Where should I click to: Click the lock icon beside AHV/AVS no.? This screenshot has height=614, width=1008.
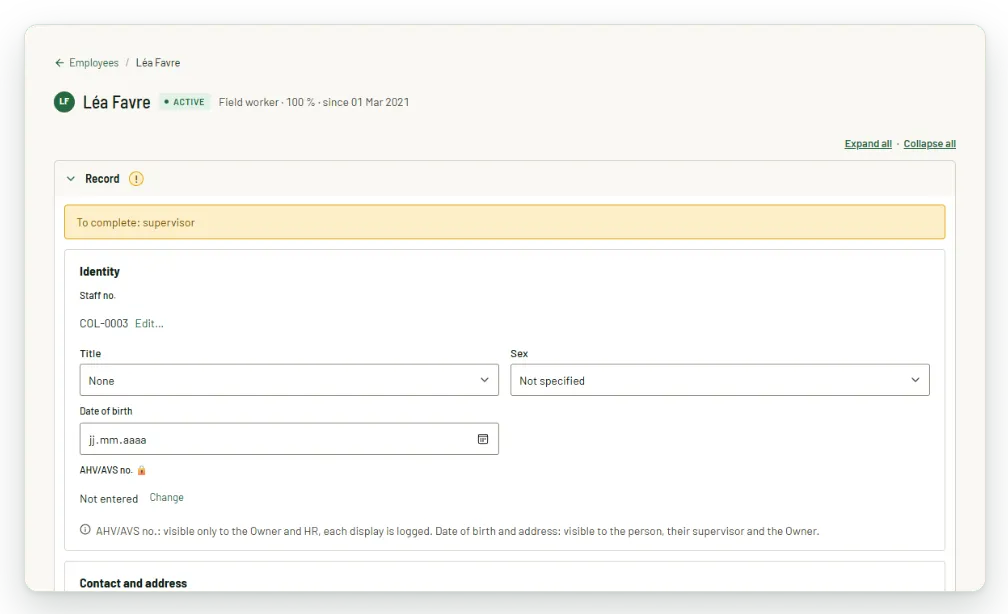(141, 470)
